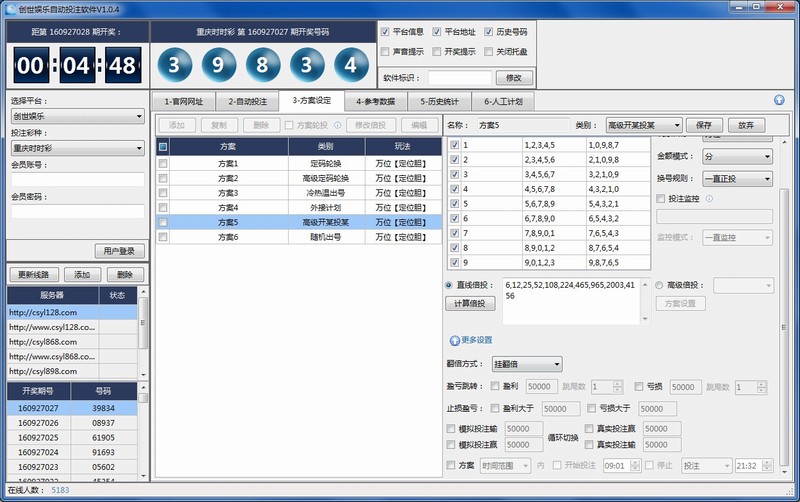Screen dimensions: 800x502
Task: Click the 计算倍投 button
Action: (469, 303)
